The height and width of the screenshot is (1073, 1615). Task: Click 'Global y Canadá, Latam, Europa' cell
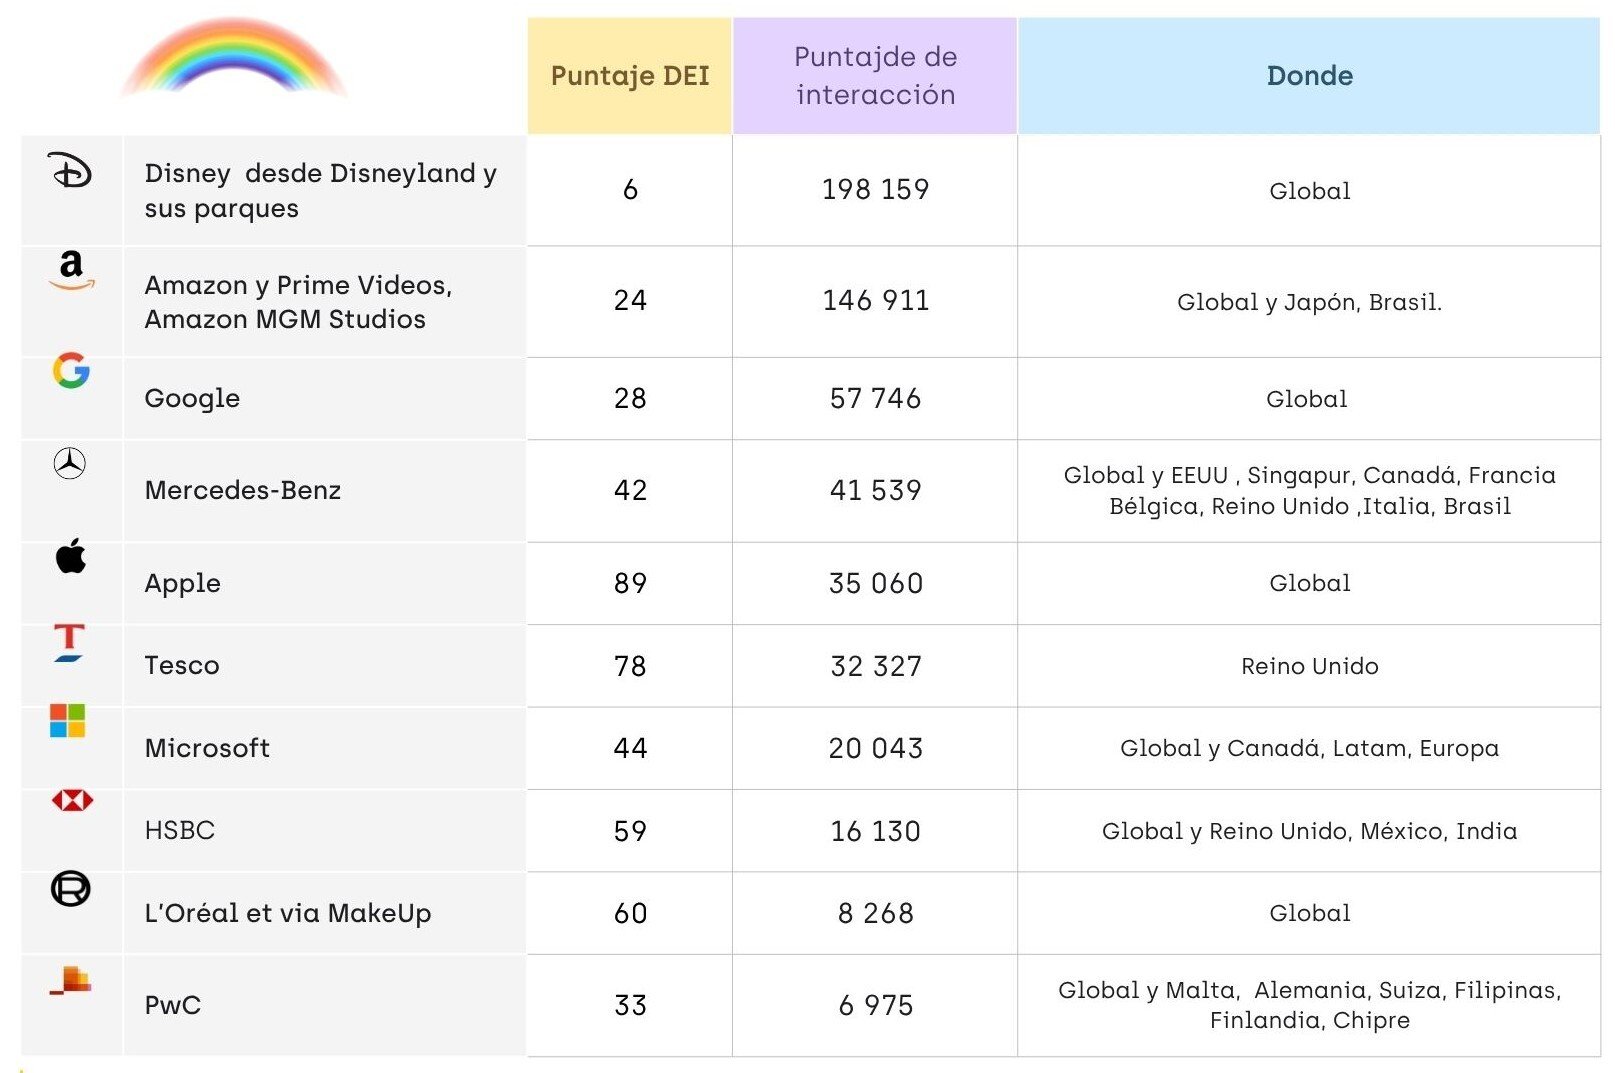pos(1309,748)
